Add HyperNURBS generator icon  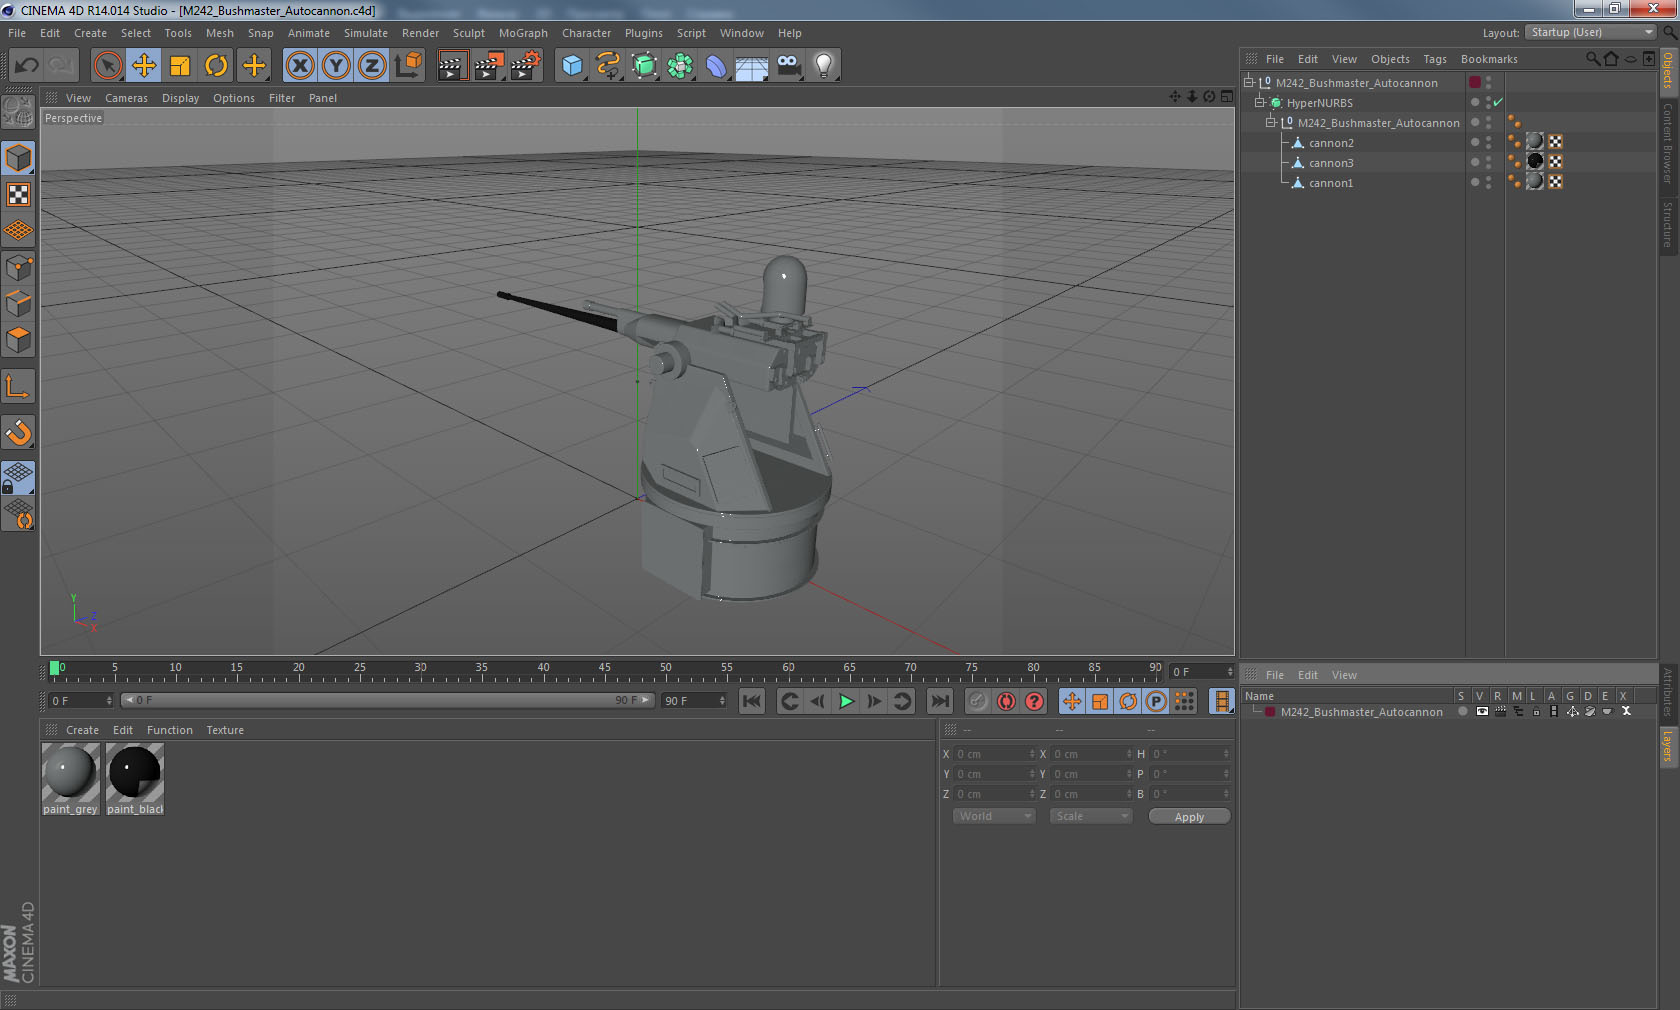[x=644, y=66]
